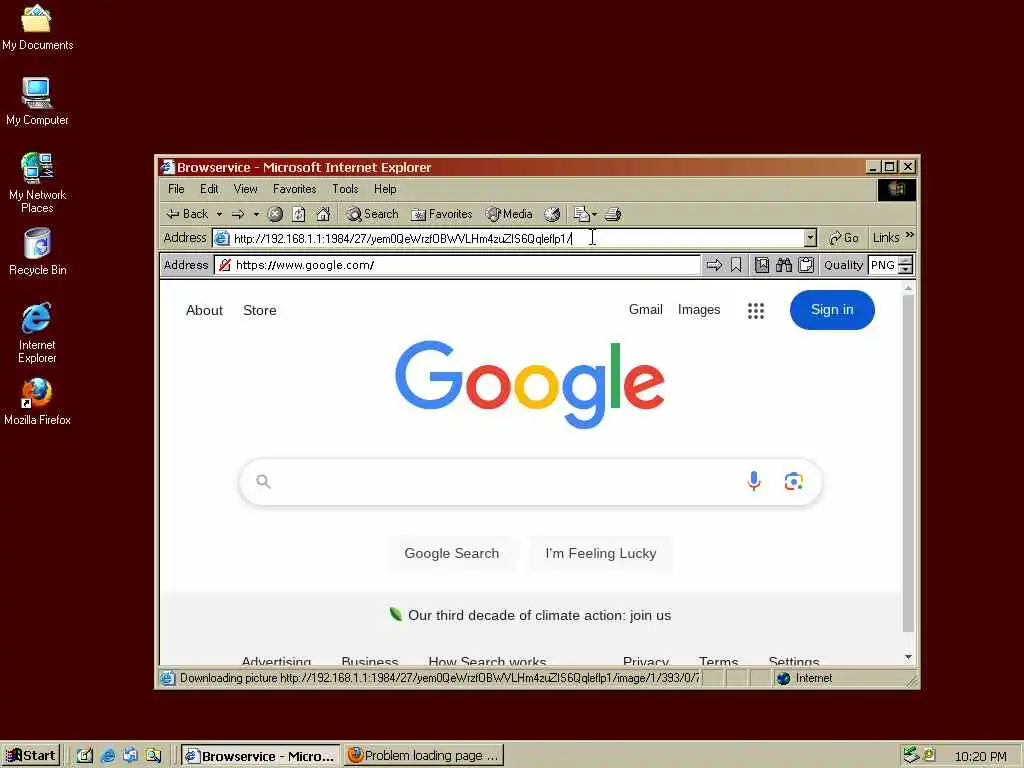Click the magnifier icon in search box
This screenshot has width=1024, height=768.
[x=263, y=482]
